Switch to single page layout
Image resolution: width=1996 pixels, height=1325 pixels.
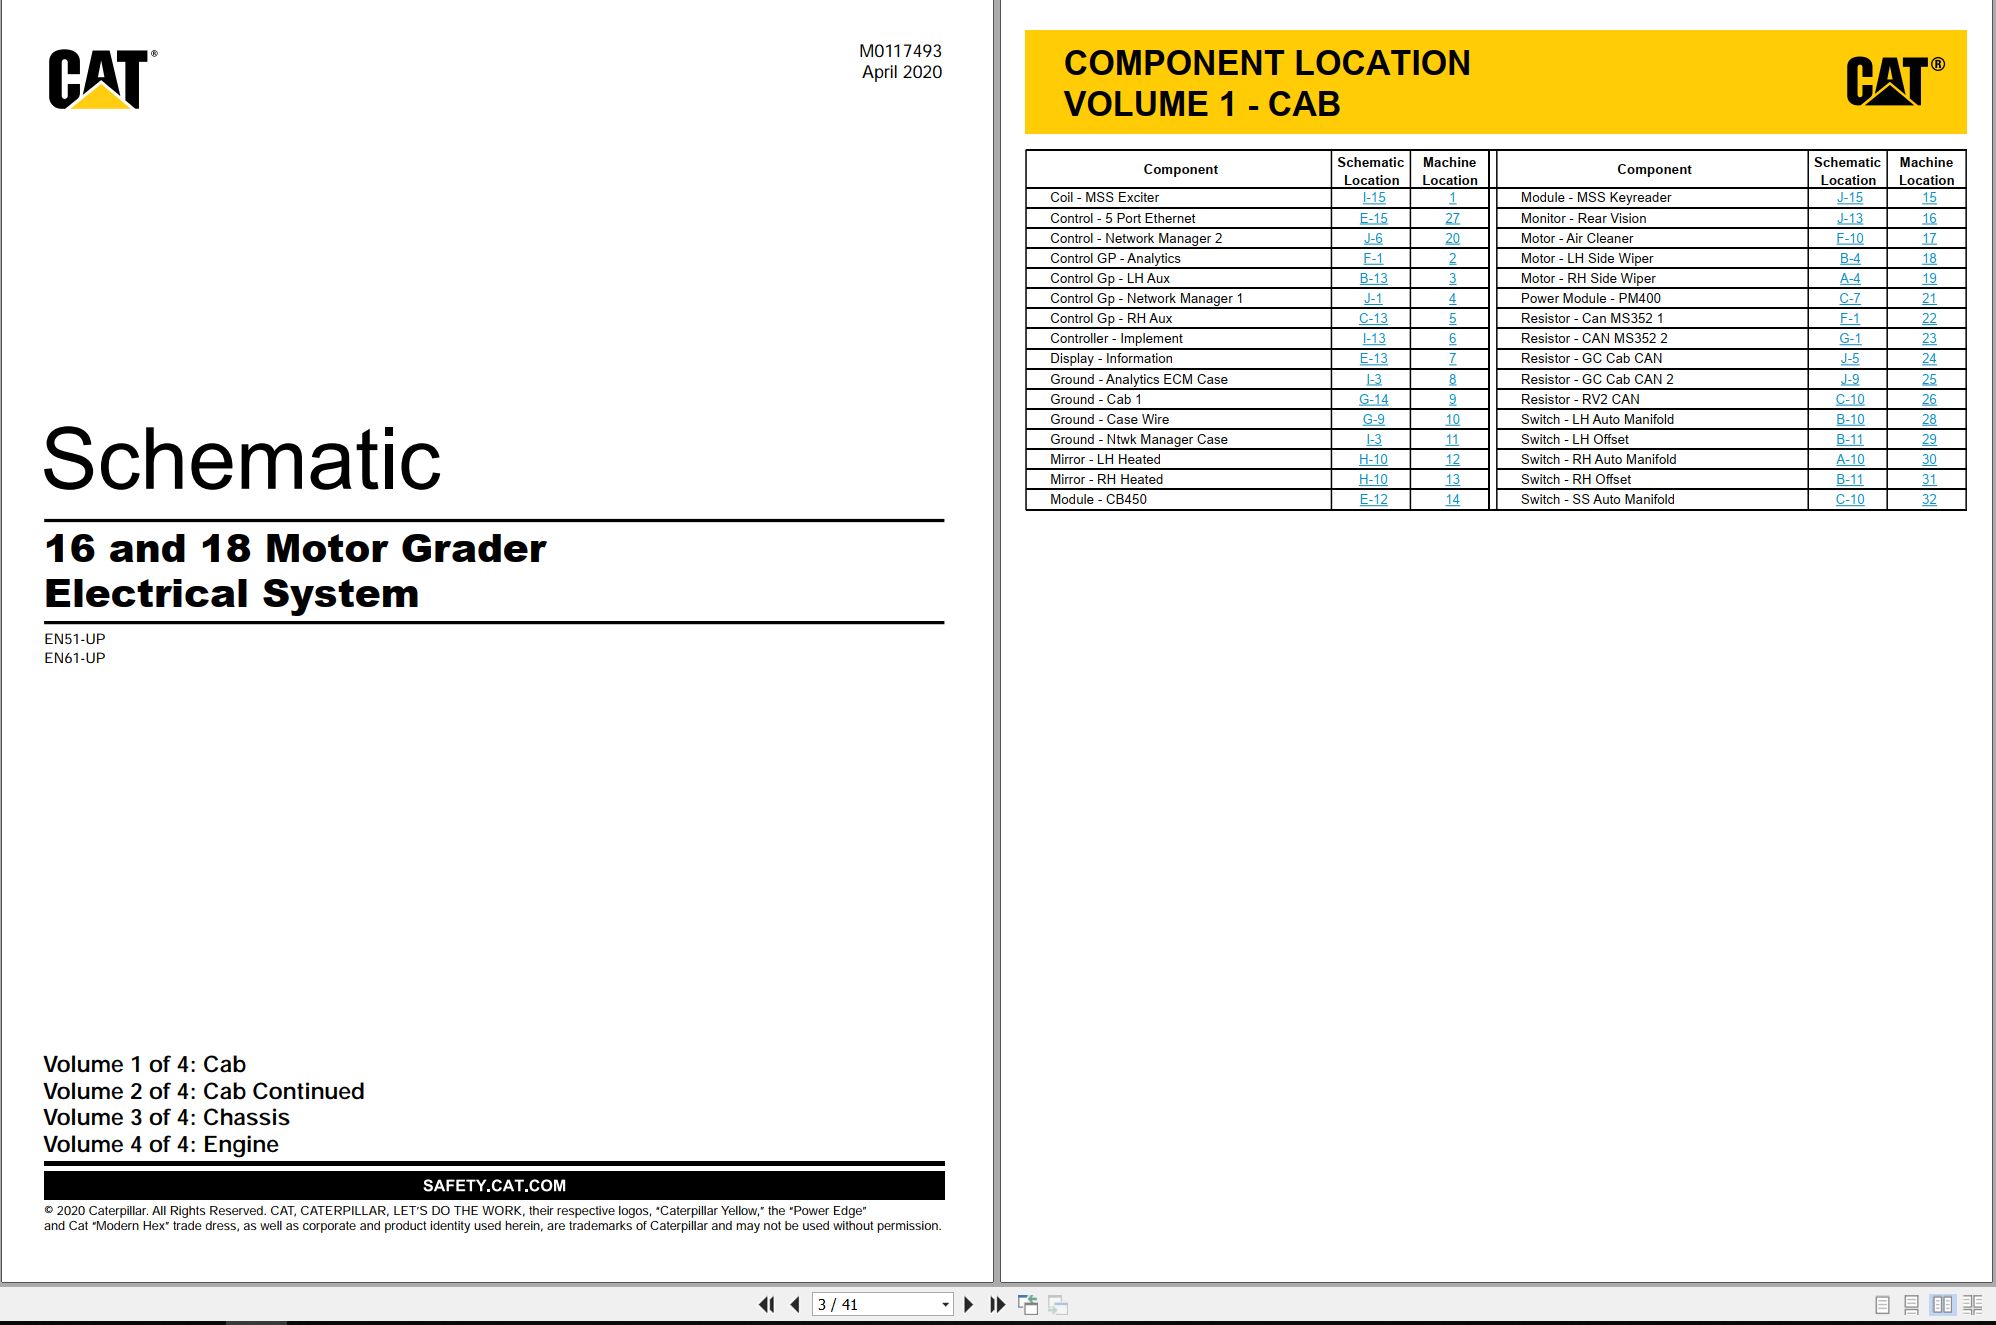(x=1882, y=1304)
